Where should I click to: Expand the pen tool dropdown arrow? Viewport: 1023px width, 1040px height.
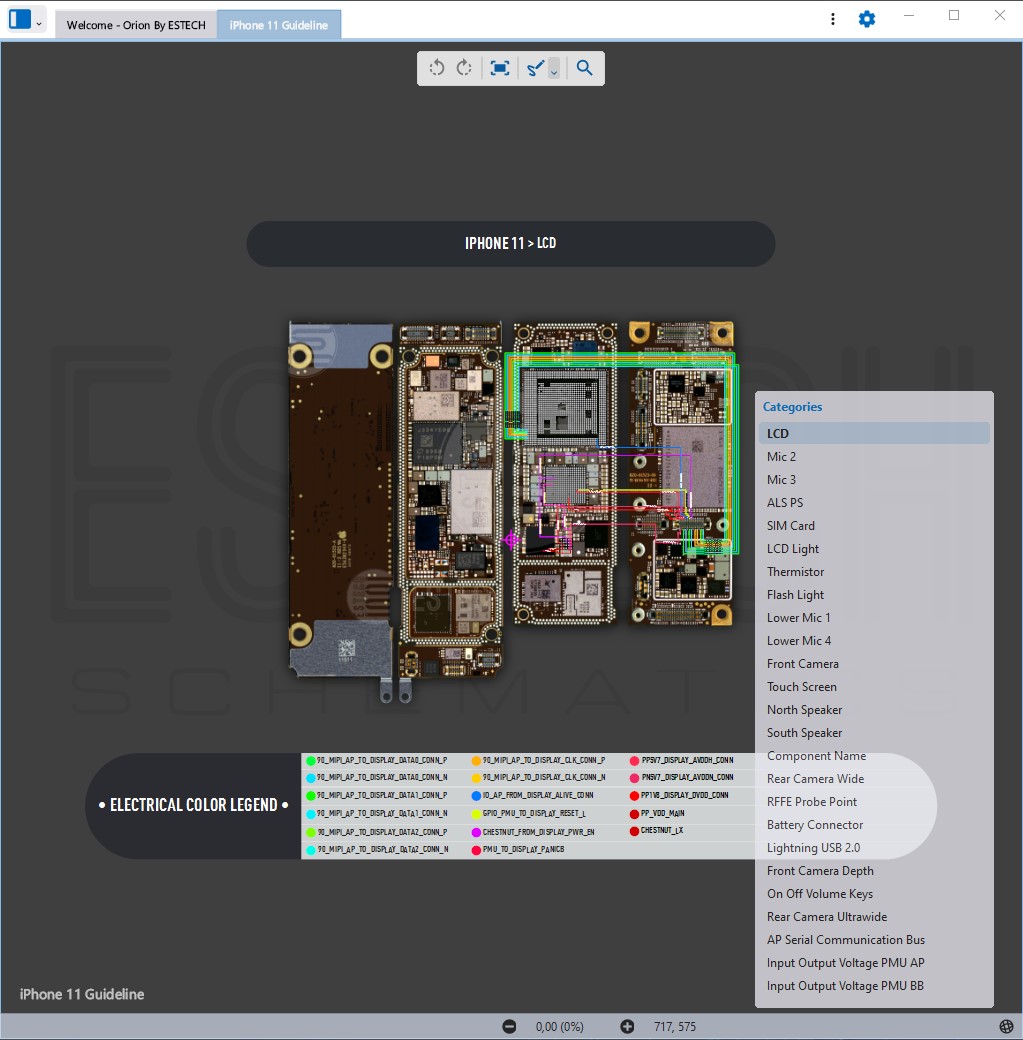554,70
